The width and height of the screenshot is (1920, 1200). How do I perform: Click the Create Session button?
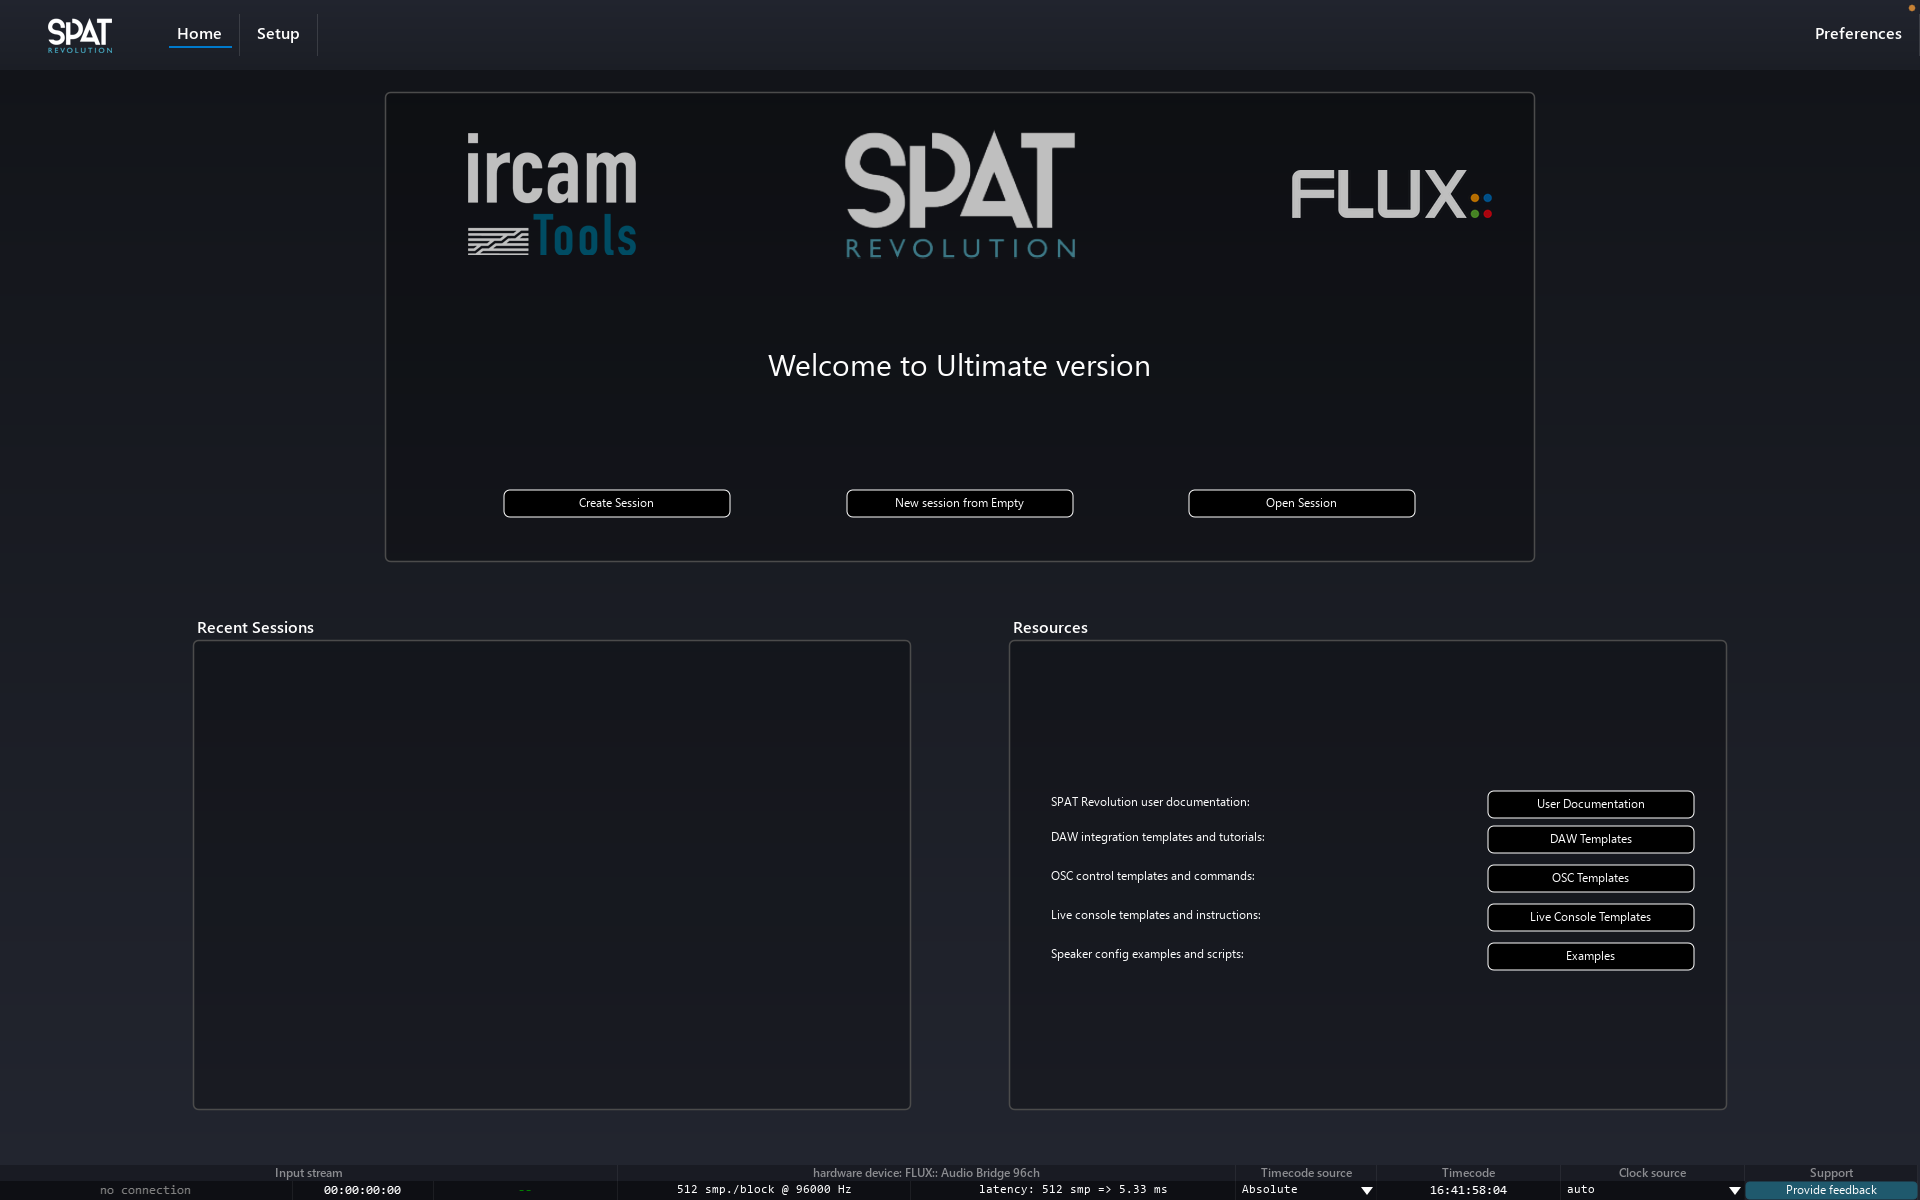tap(616, 503)
